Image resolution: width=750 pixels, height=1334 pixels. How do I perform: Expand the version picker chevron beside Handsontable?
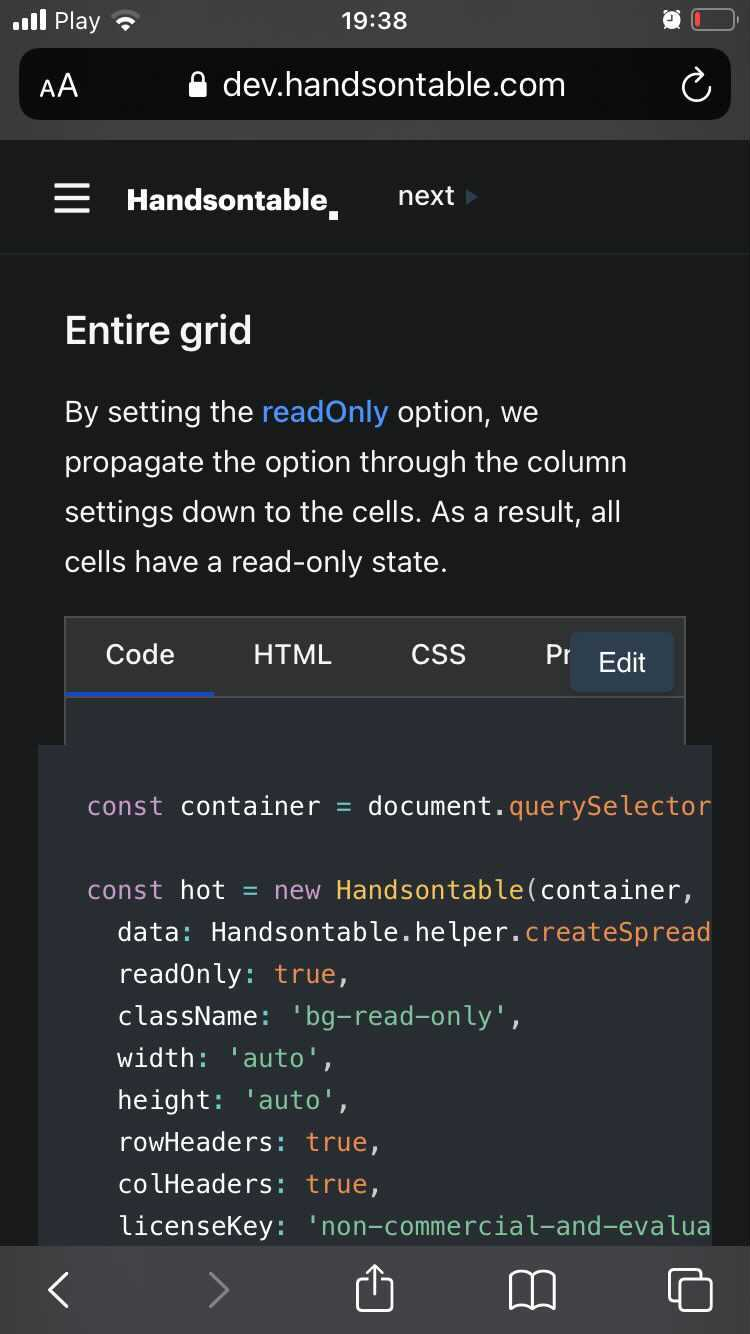[470, 197]
